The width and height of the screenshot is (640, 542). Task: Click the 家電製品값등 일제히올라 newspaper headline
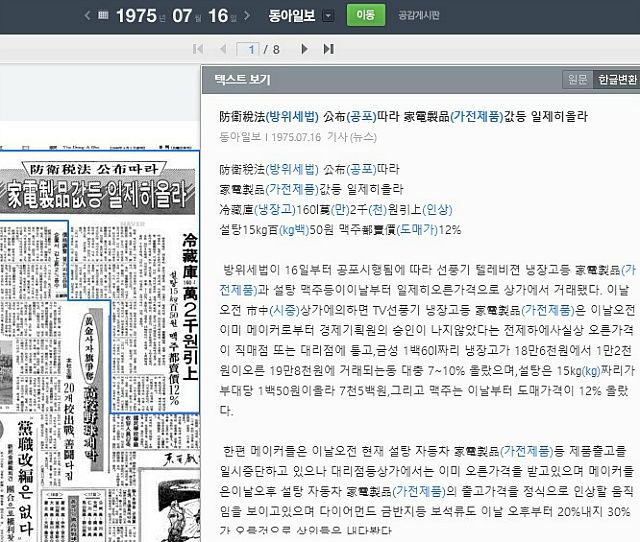pyautogui.click(x=98, y=195)
